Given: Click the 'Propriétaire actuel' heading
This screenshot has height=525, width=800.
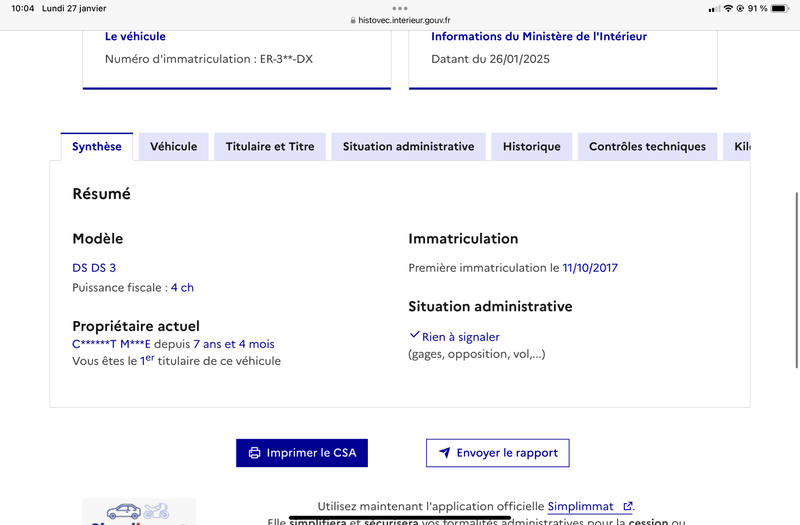Looking at the screenshot, I should (x=136, y=326).
